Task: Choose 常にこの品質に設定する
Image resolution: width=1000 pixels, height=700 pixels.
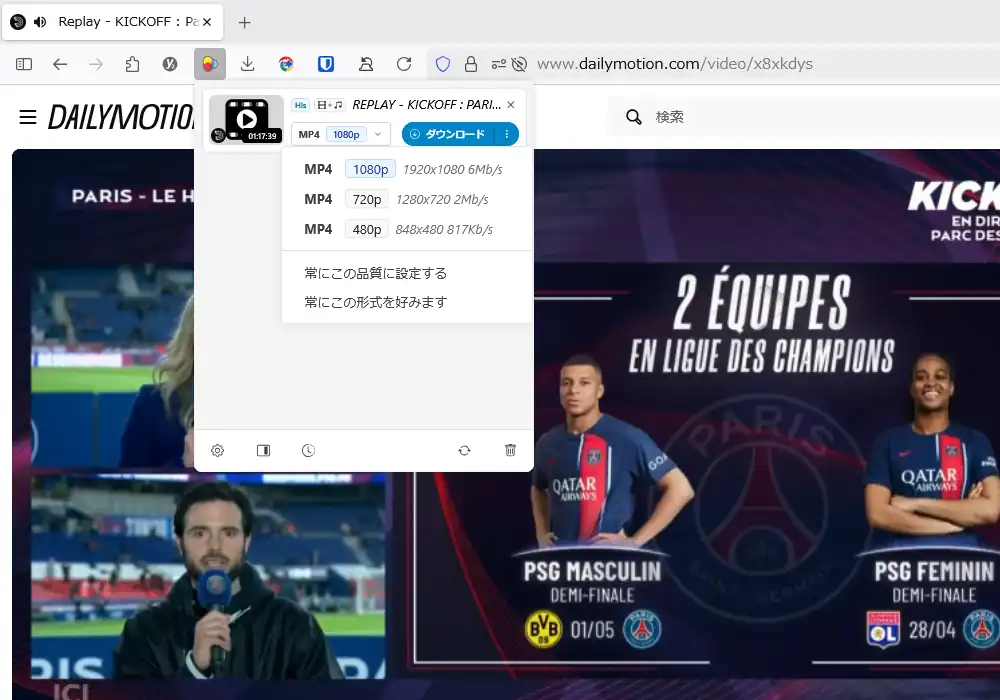Action: [x=376, y=273]
